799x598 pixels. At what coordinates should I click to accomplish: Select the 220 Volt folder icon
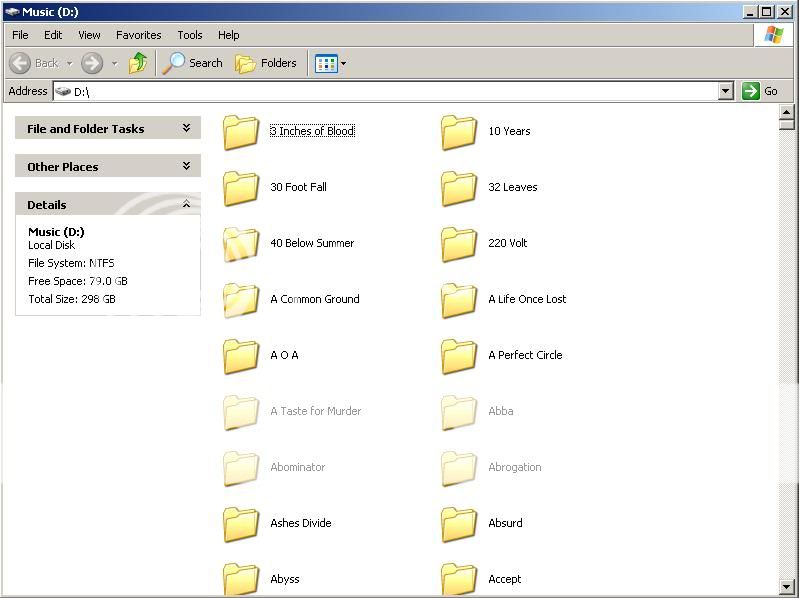click(x=459, y=244)
